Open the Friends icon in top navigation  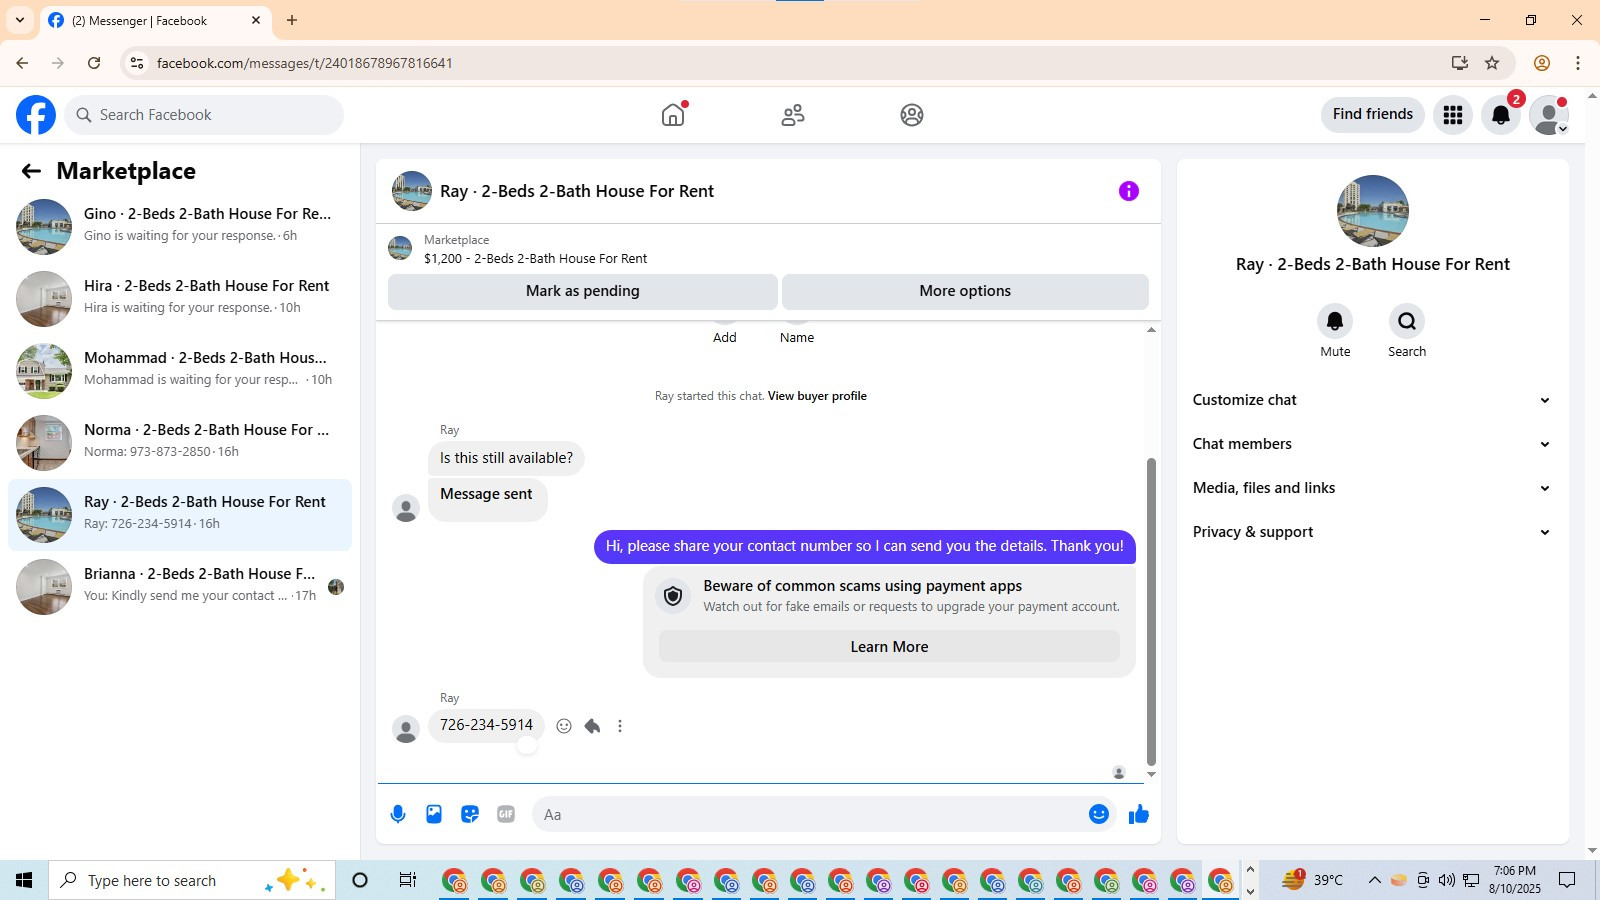793,115
